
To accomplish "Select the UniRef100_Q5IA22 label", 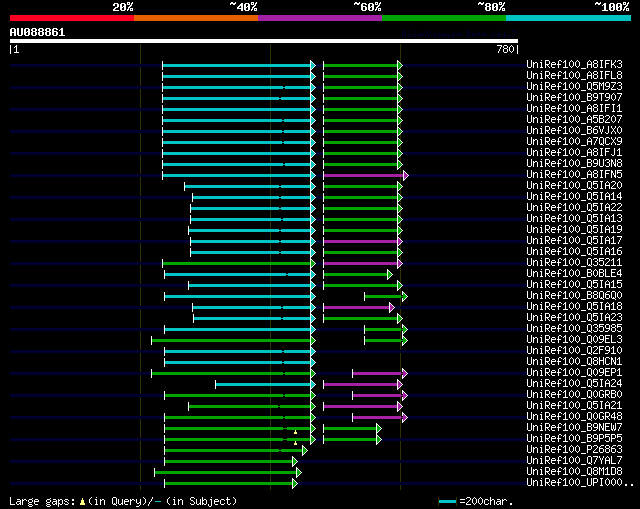I will click(x=574, y=208).
